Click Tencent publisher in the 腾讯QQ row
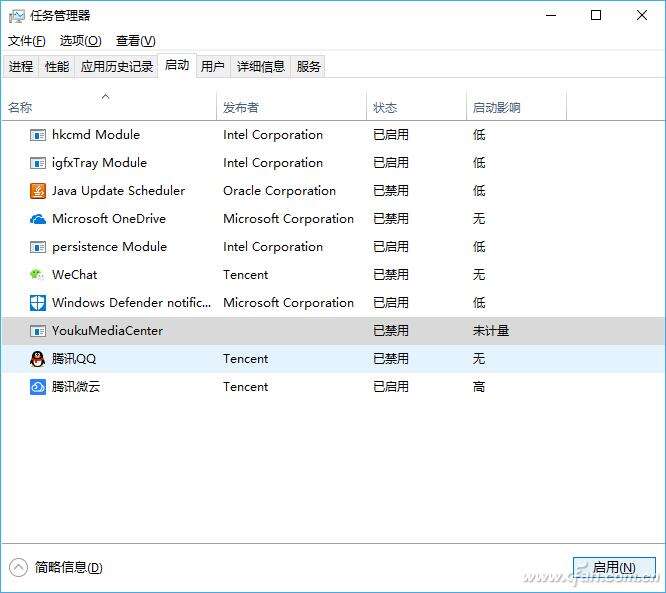Image resolution: width=666 pixels, height=593 pixels. point(246,359)
